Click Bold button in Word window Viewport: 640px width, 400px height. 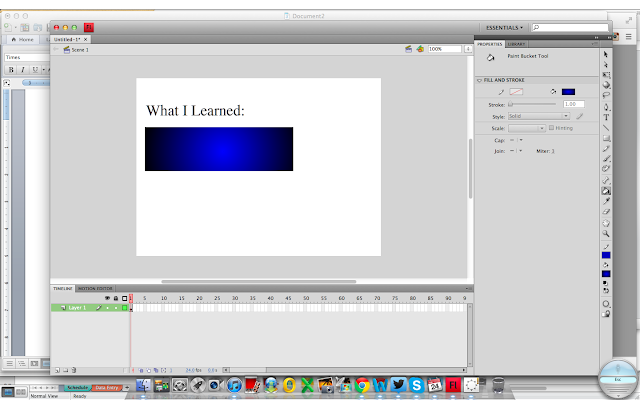tap(11, 70)
